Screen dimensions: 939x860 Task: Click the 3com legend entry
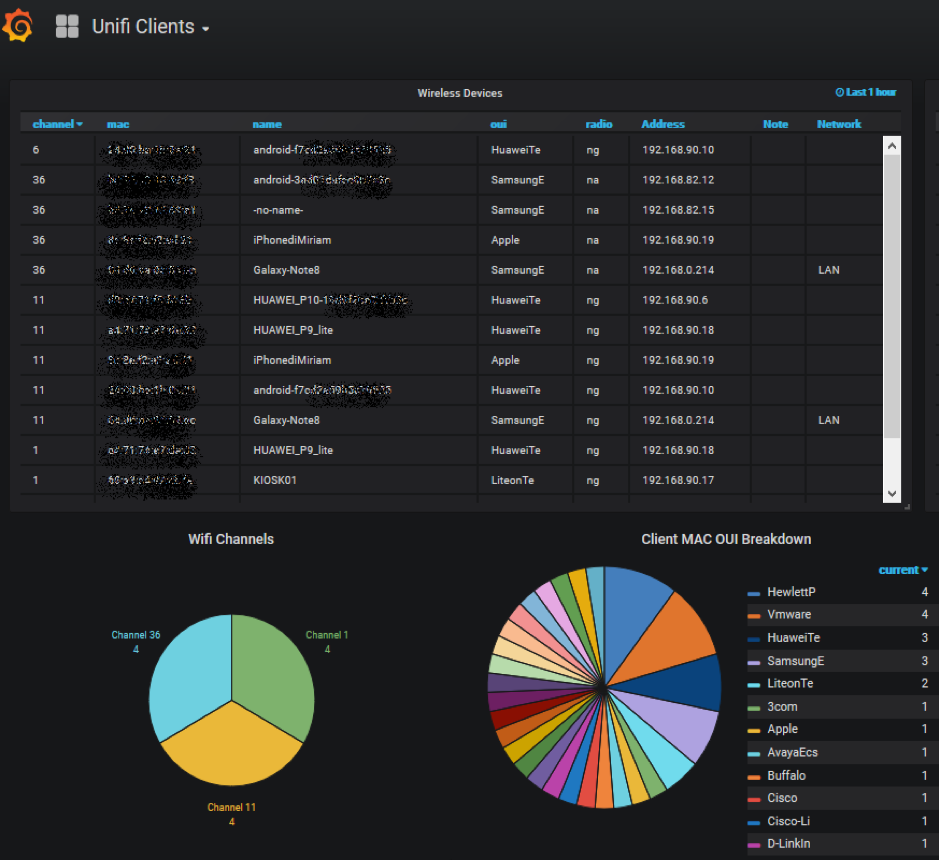[782, 707]
